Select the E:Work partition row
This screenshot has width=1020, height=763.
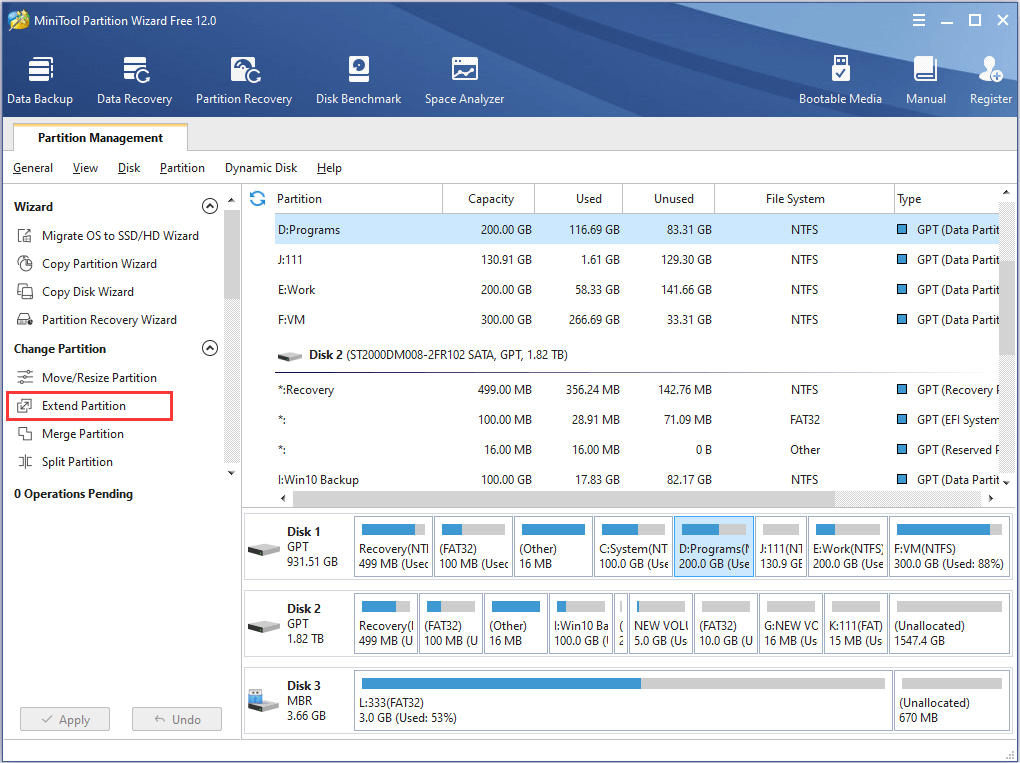pos(637,289)
